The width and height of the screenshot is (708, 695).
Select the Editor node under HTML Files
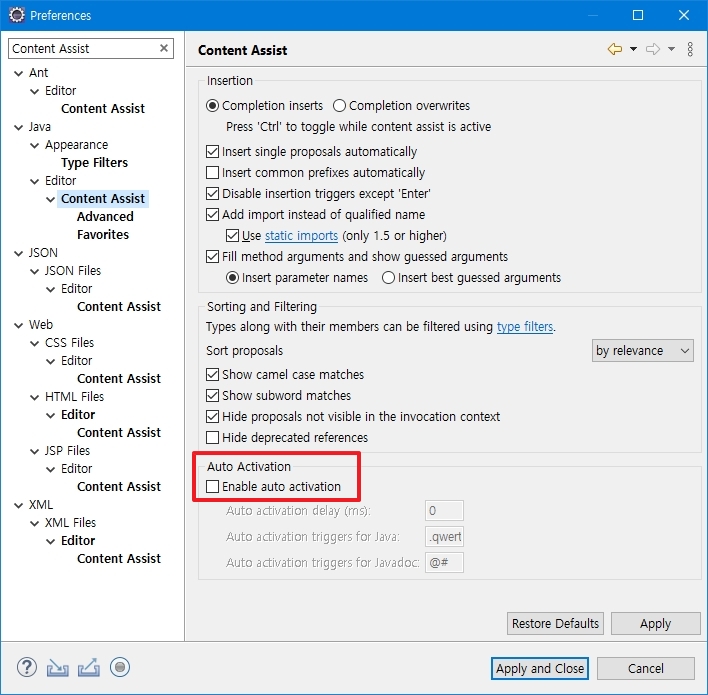point(78,415)
